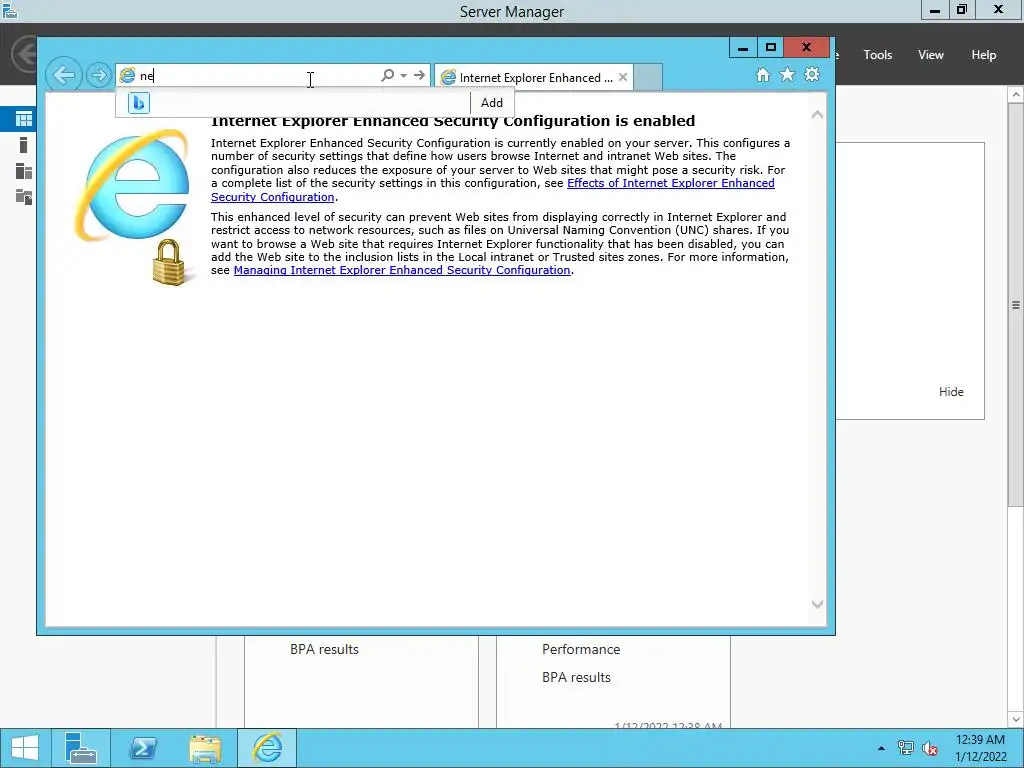Open Managing Internet Explorer Enhanced Security Configuration link
This screenshot has height=768, width=1024.
[x=402, y=270]
